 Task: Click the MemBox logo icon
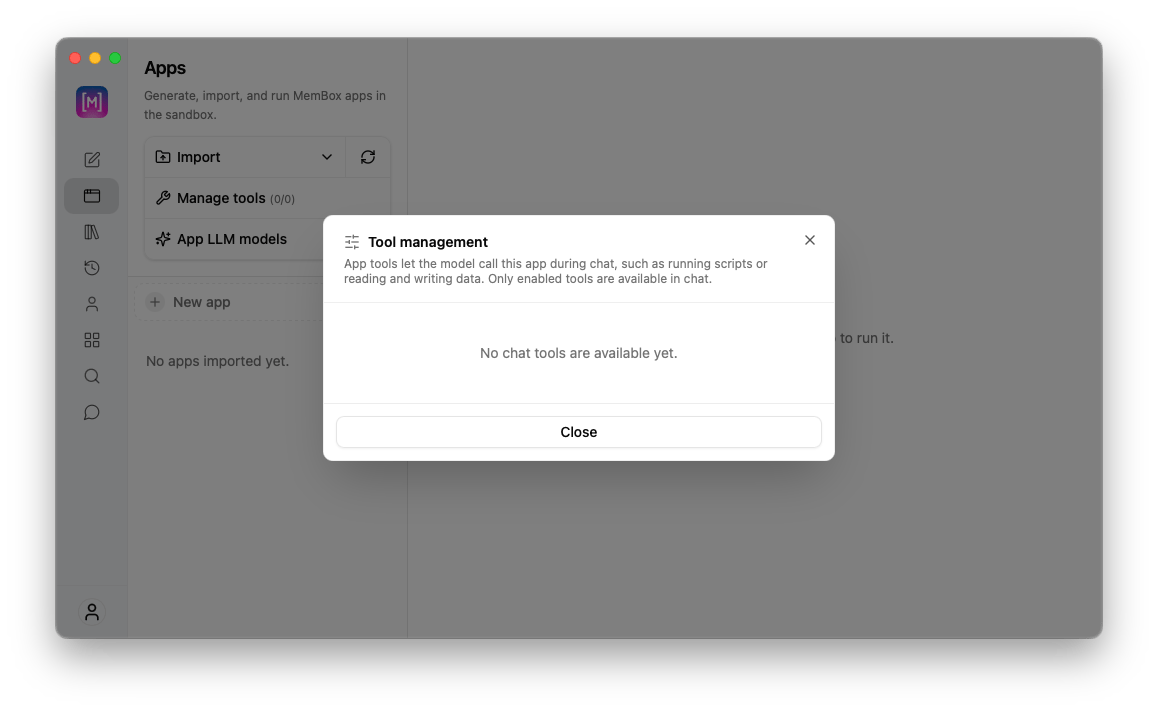tap(92, 102)
